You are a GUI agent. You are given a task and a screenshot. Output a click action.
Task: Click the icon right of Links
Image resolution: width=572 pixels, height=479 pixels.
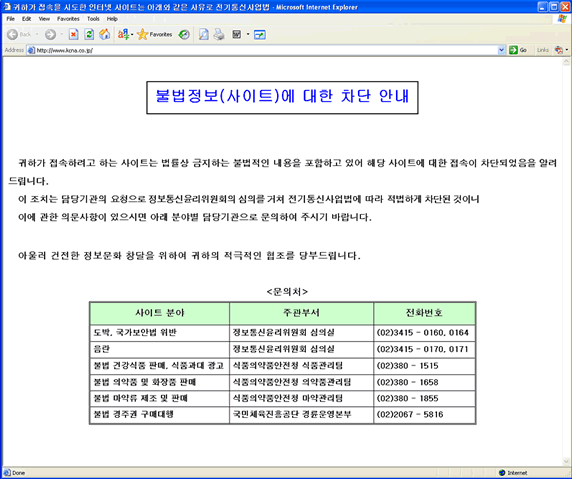(559, 50)
